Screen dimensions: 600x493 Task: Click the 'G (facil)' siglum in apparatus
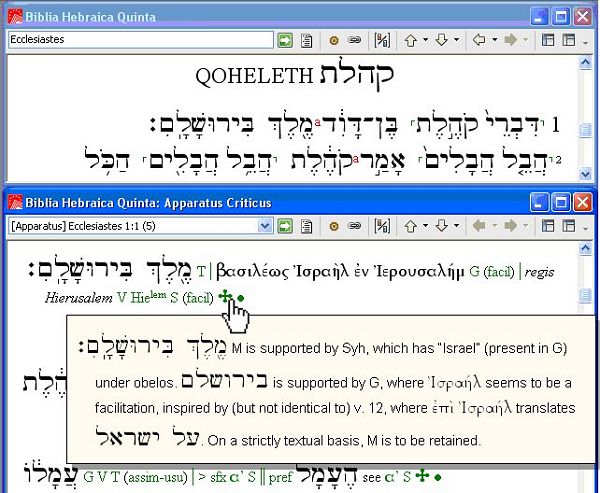pyautogui.click(x=491, y=272)
